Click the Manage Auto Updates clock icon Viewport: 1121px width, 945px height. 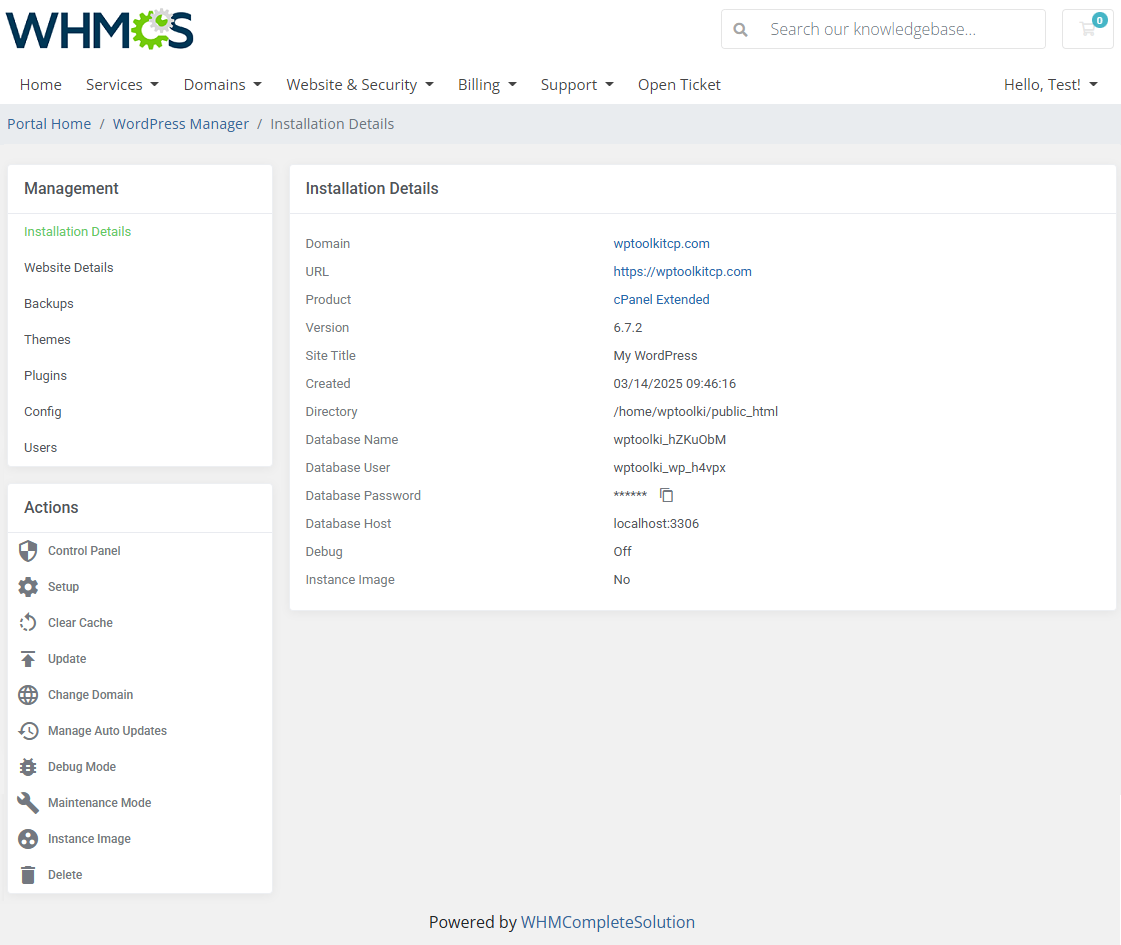point(28,731)
